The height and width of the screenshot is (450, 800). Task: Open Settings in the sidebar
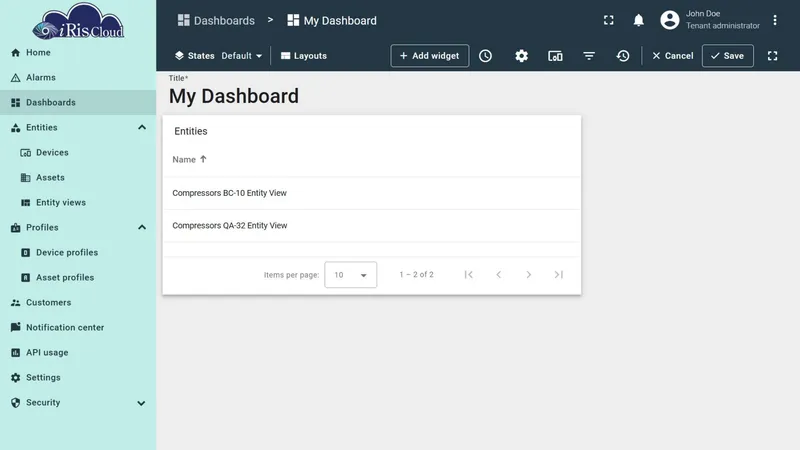(78, 378)
